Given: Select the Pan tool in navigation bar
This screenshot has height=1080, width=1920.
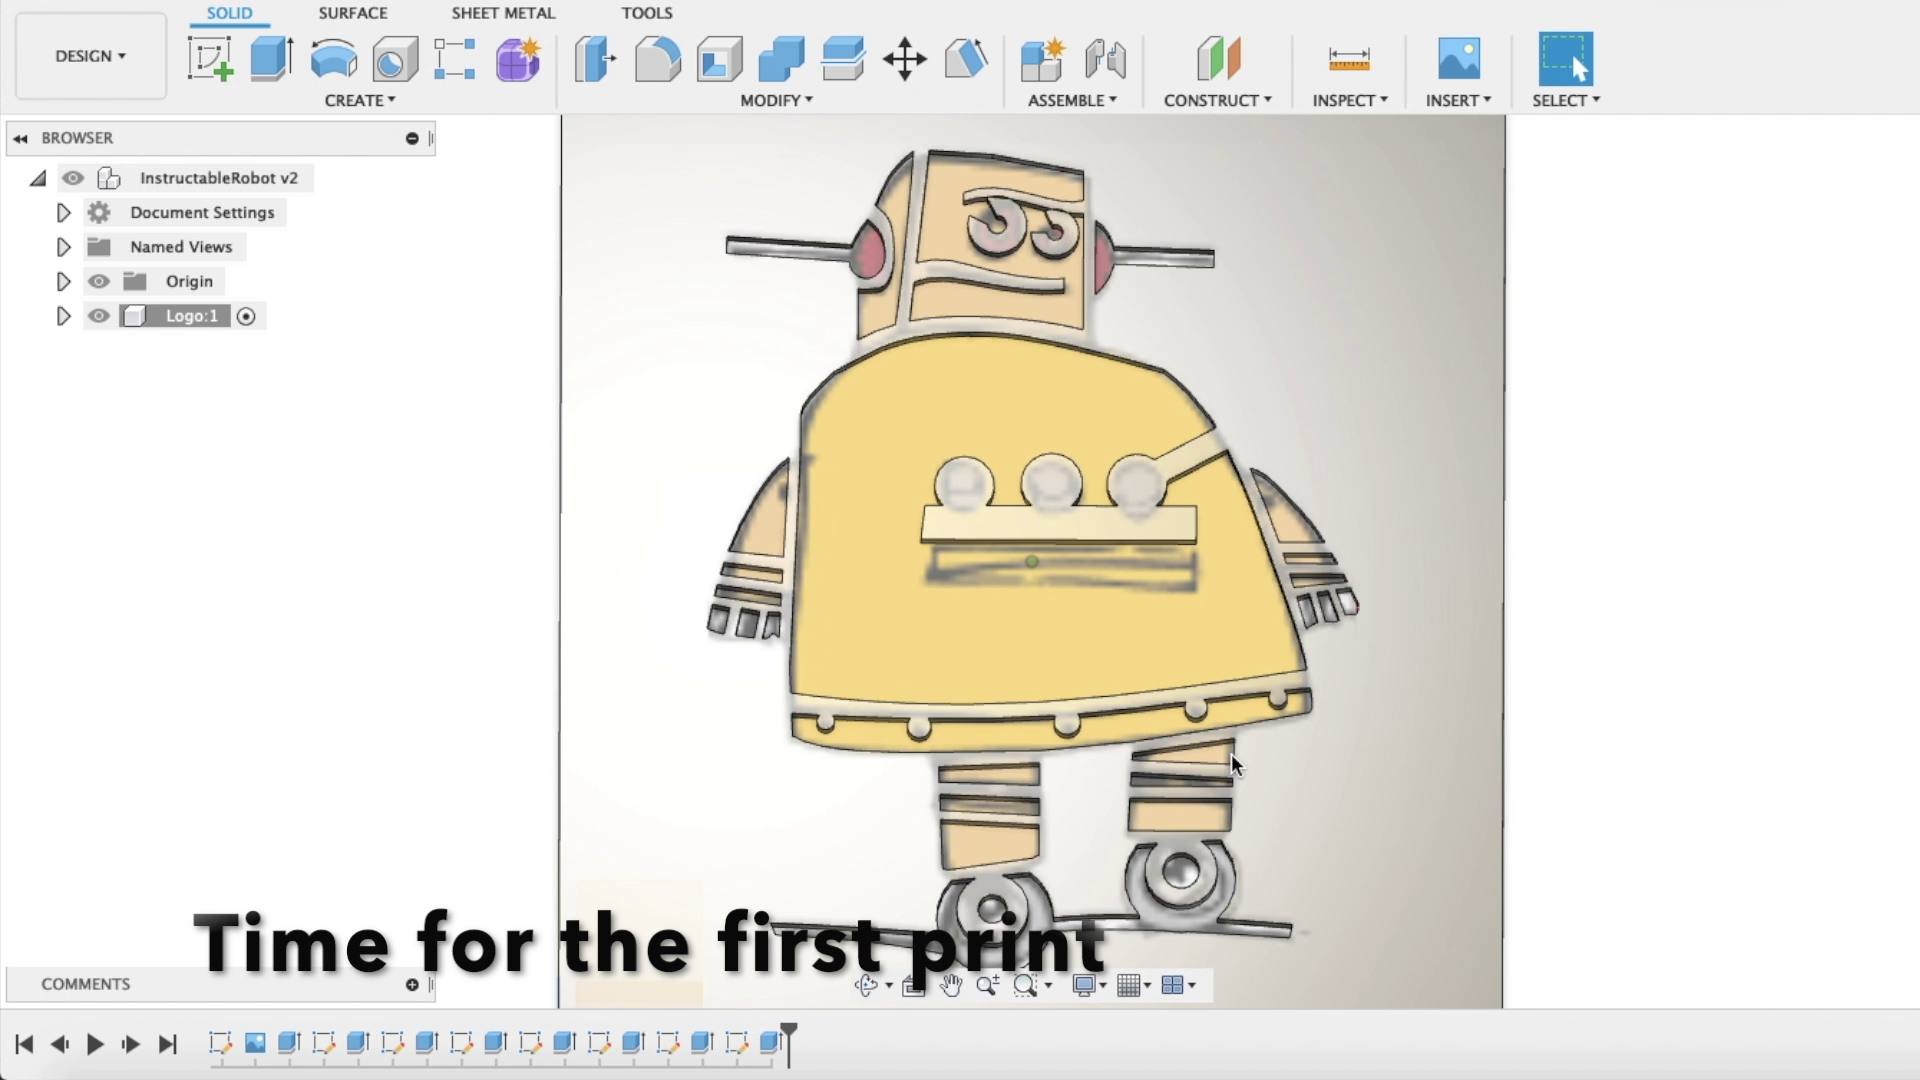Looking at the screenshot, I should tap(949, 985).
